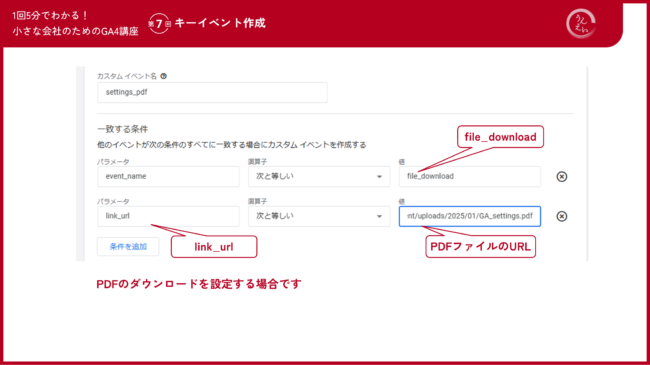Click the help icon beside カスタム イベント名
This screenshot has height=365, width=650.
coord(163,76)
